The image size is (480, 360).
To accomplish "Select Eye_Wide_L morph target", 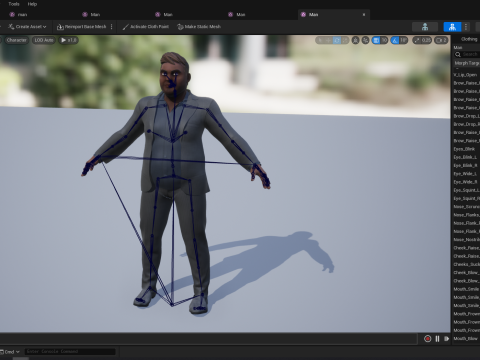I will (x=466, y=174).
